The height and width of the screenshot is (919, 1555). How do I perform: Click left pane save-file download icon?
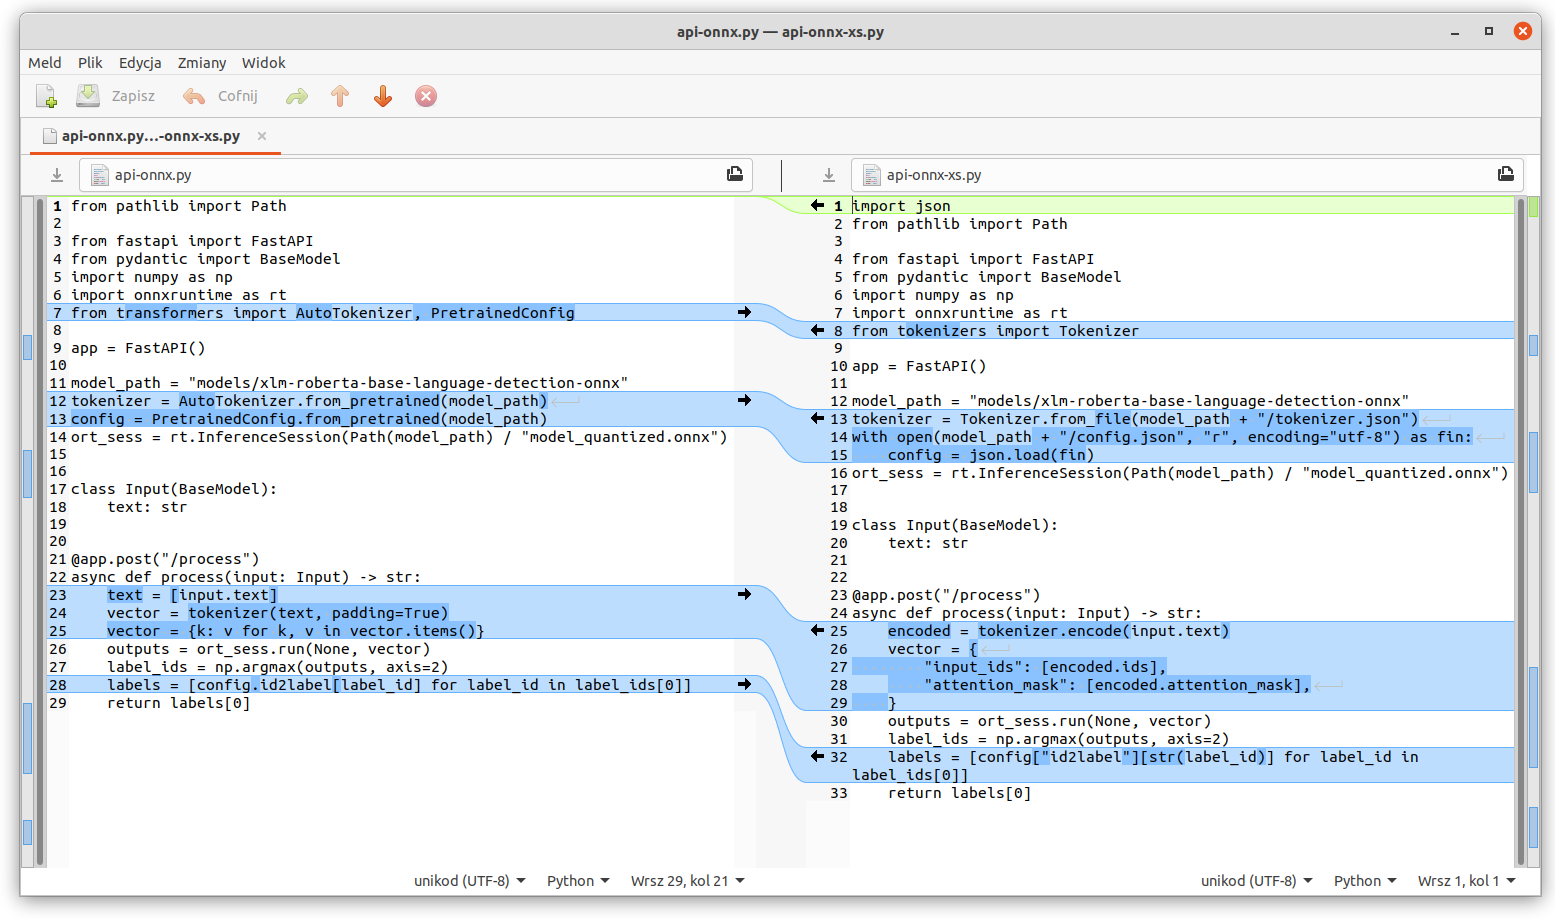coord(57,175)
